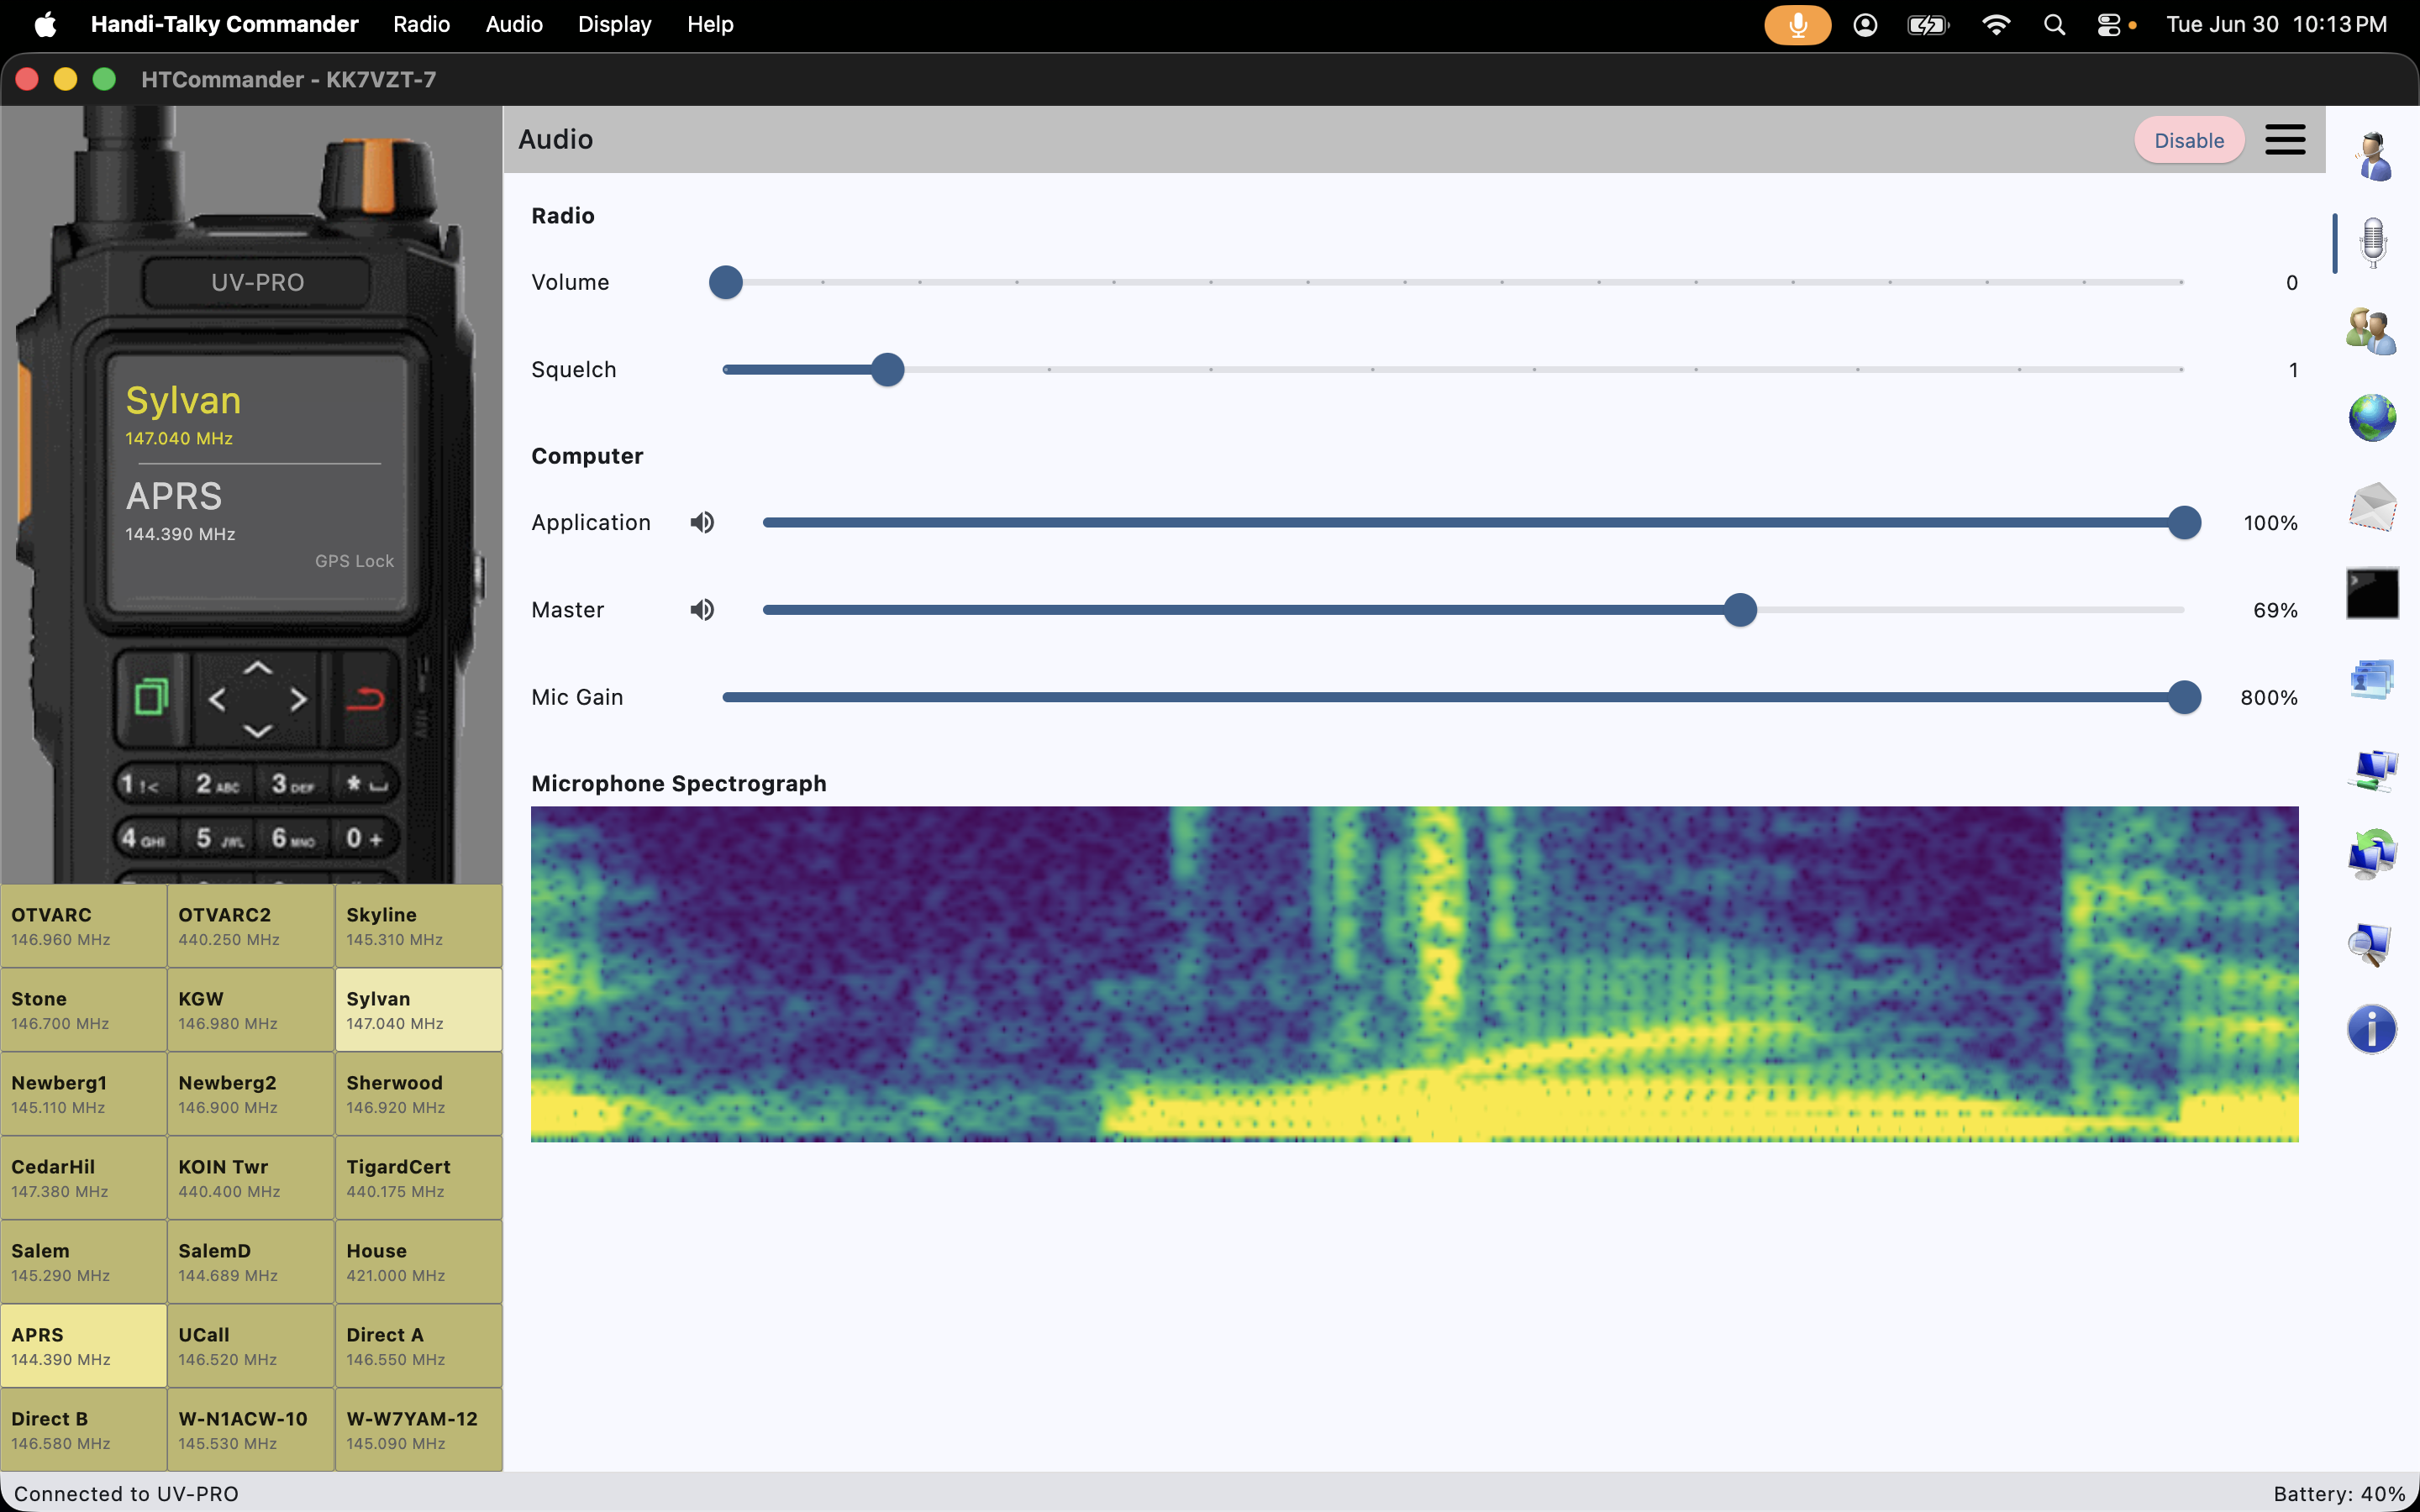Viewport: 2420px width, 1512px height.
Task: Select the Skyline 145.310 channel
Action: (418, 926)
